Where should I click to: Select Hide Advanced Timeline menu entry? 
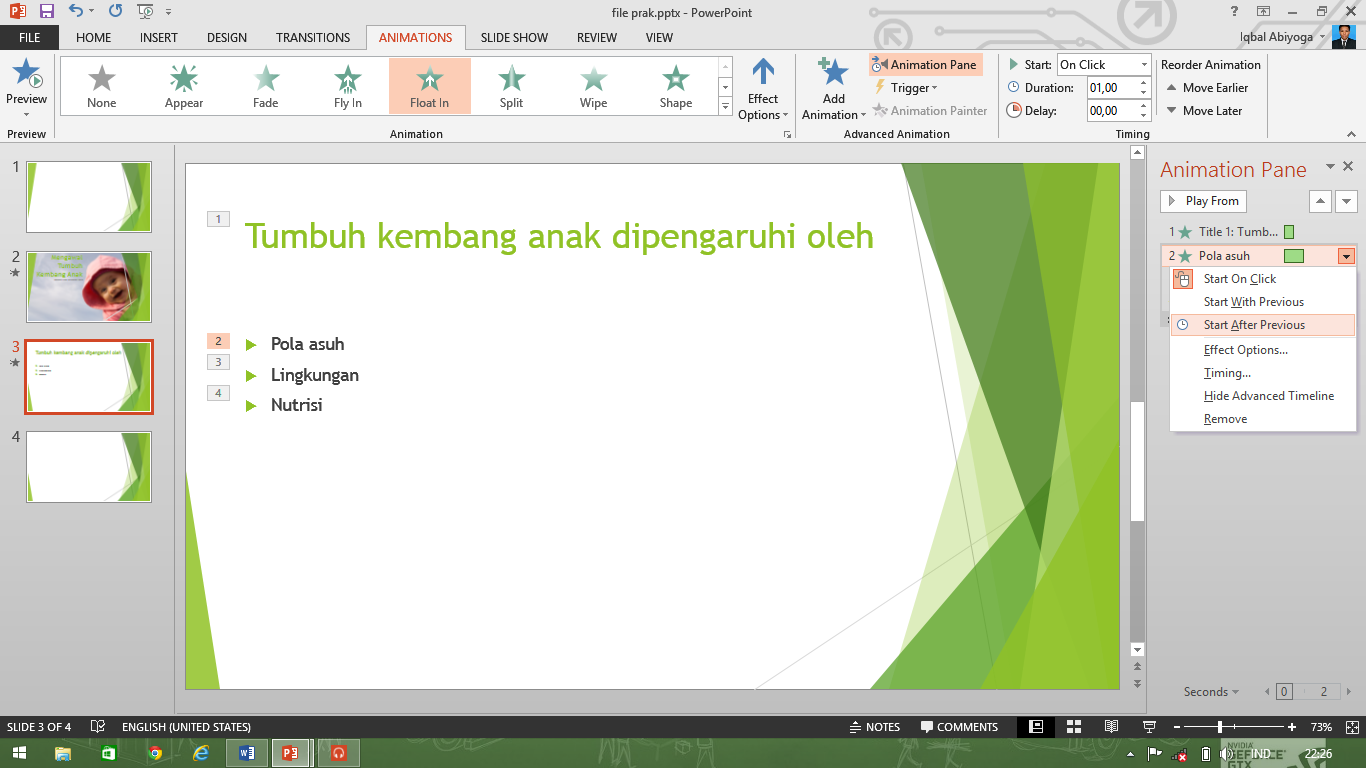pos(1263,396)
